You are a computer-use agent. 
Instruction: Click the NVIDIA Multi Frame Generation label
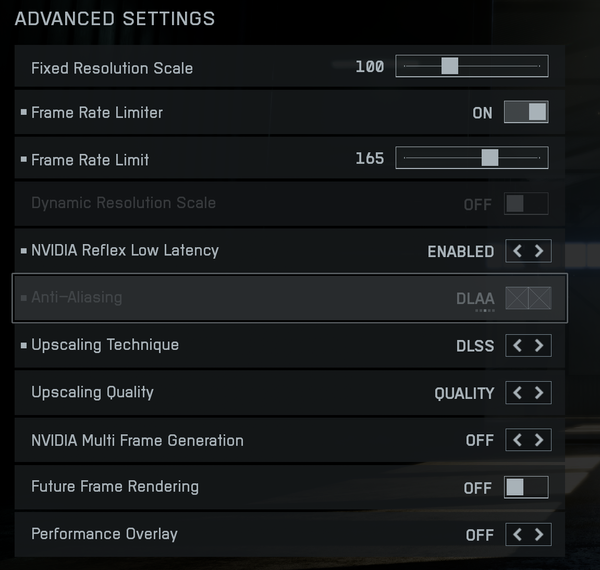pos(137,440)
